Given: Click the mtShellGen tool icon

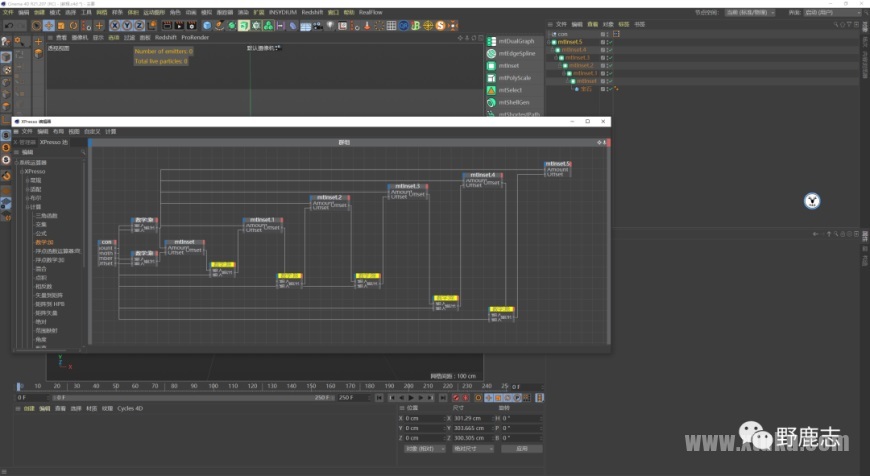Looking at the screenshot, I should [x=492, y=102].
